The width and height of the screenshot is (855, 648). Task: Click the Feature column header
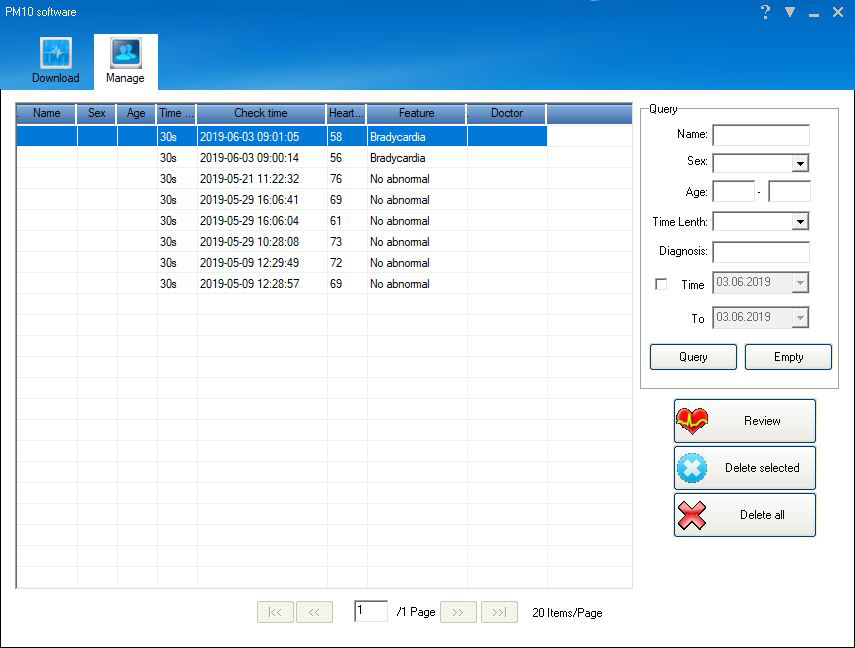point(416,114)
